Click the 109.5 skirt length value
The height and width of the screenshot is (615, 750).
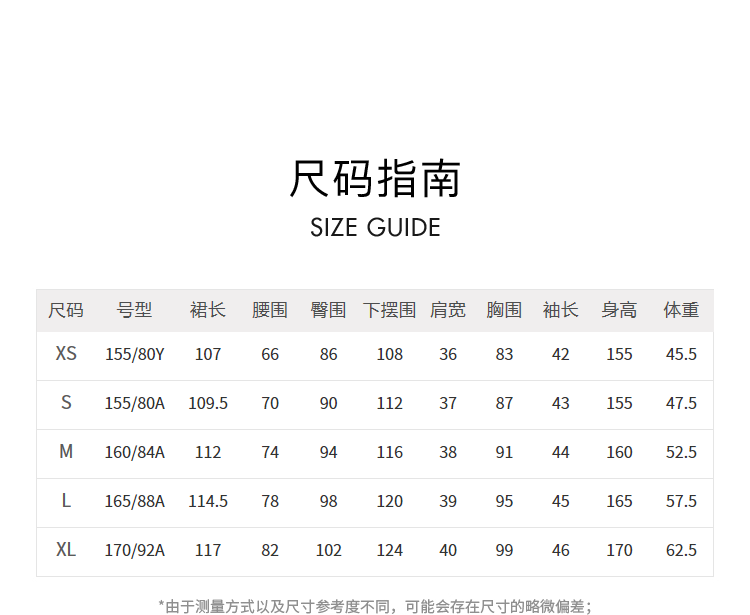click(208, 403)
